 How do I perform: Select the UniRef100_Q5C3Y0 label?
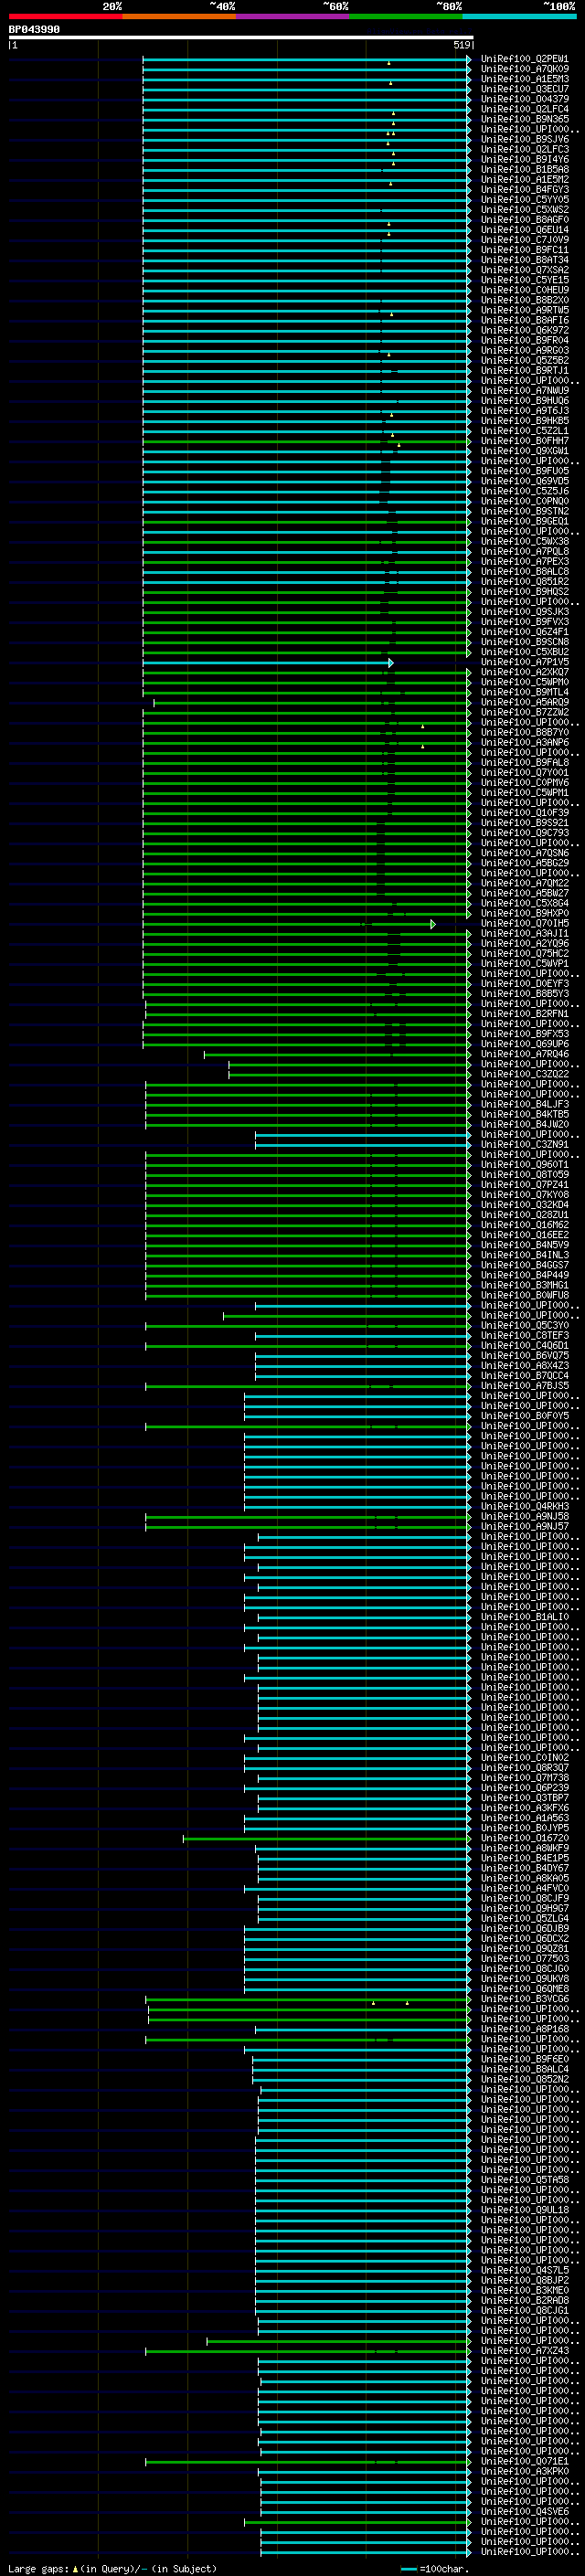click(x=525, y=1326)
